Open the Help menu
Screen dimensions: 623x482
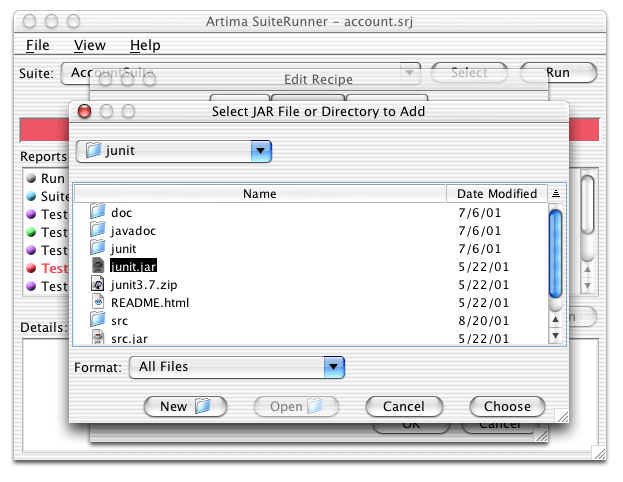[x=145, y=45]
